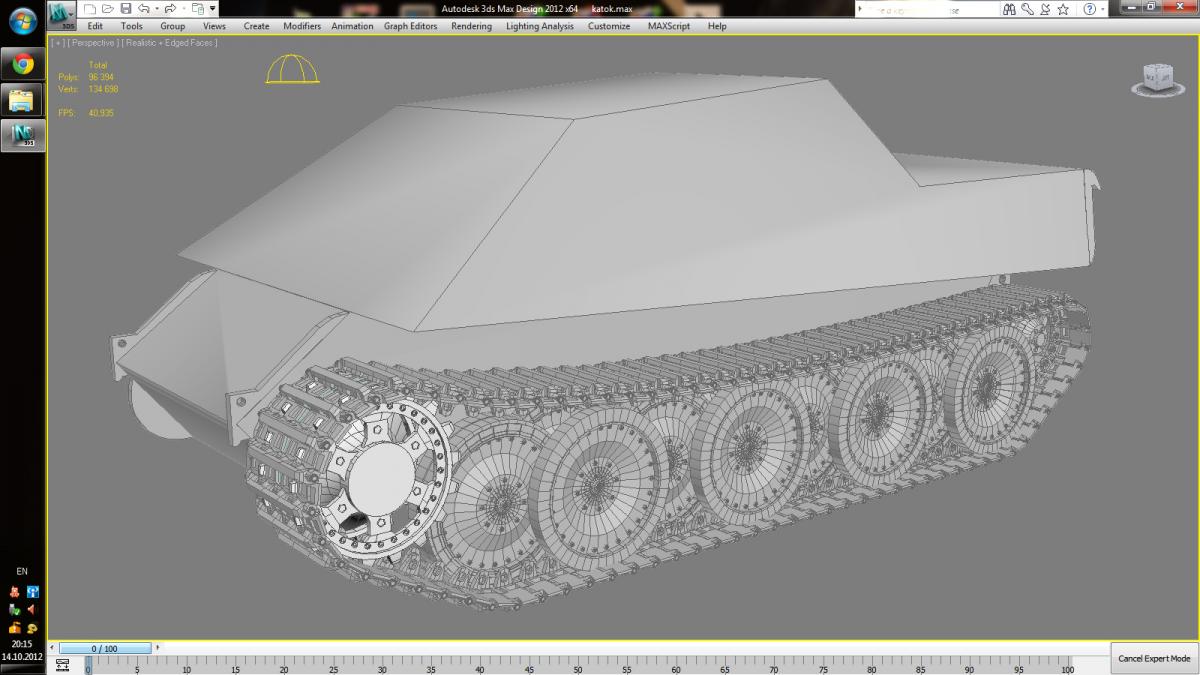Image resolution: width=1200 pixels, height=675 pixels.
Task: Click the 3ds Max taskbar icon
Action: click(22, 134)
